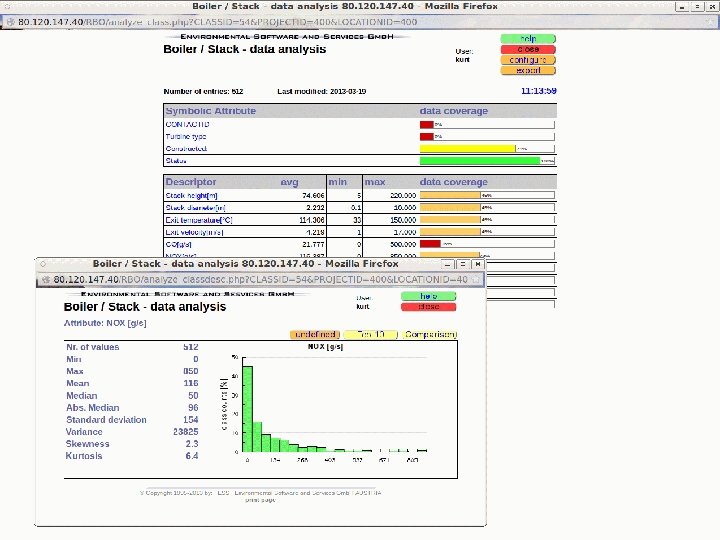Image resolution: width=720 pixels, height=540 pixels.
Task: Open Stack diameter[m] descriptor link
Action: 195,208
